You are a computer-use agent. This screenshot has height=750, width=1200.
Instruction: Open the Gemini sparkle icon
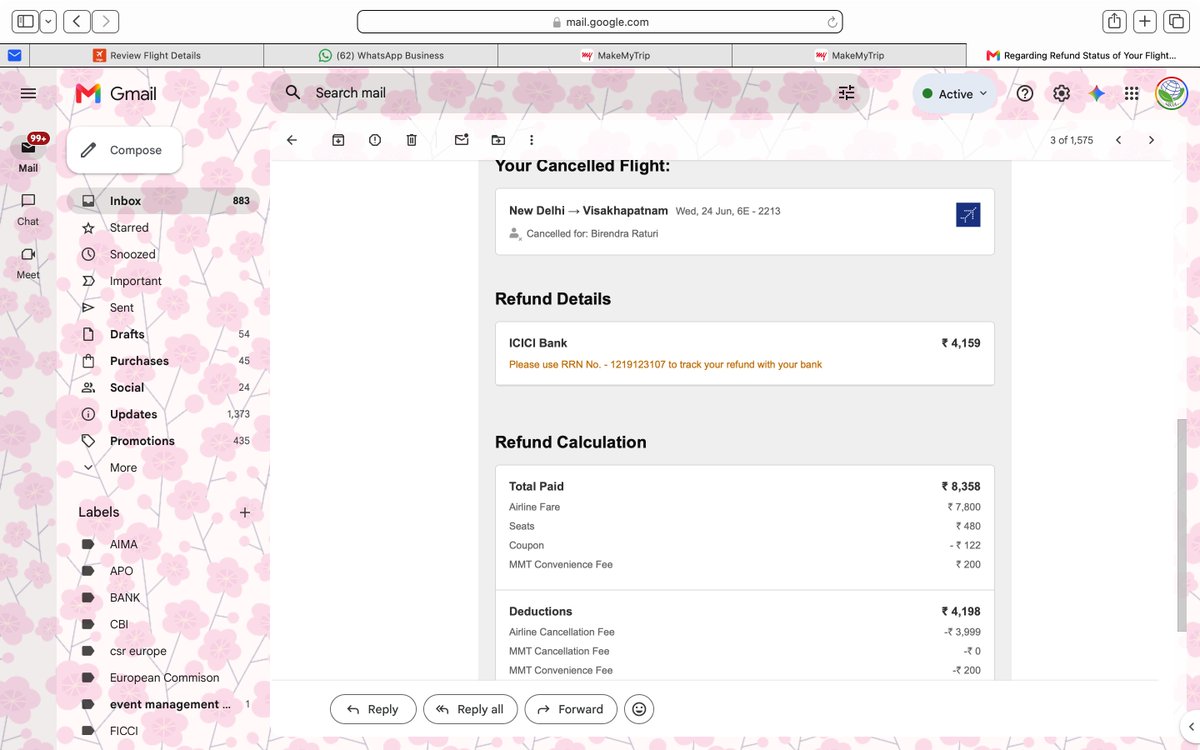click(x=1097, y=93)
